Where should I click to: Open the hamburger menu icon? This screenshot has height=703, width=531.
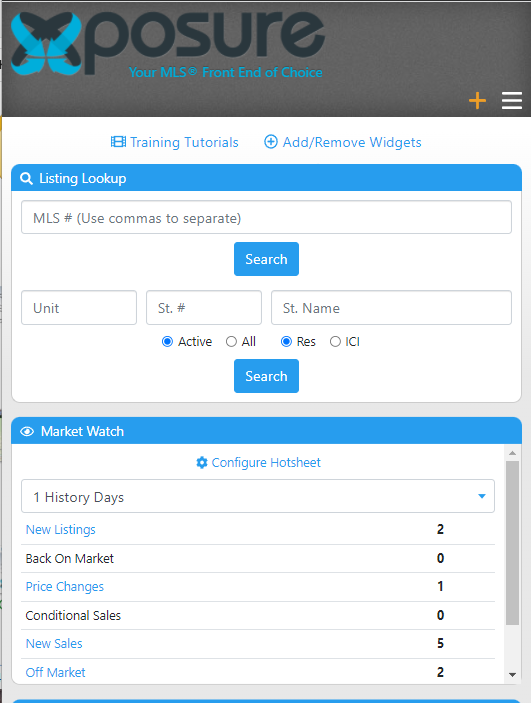512,100
